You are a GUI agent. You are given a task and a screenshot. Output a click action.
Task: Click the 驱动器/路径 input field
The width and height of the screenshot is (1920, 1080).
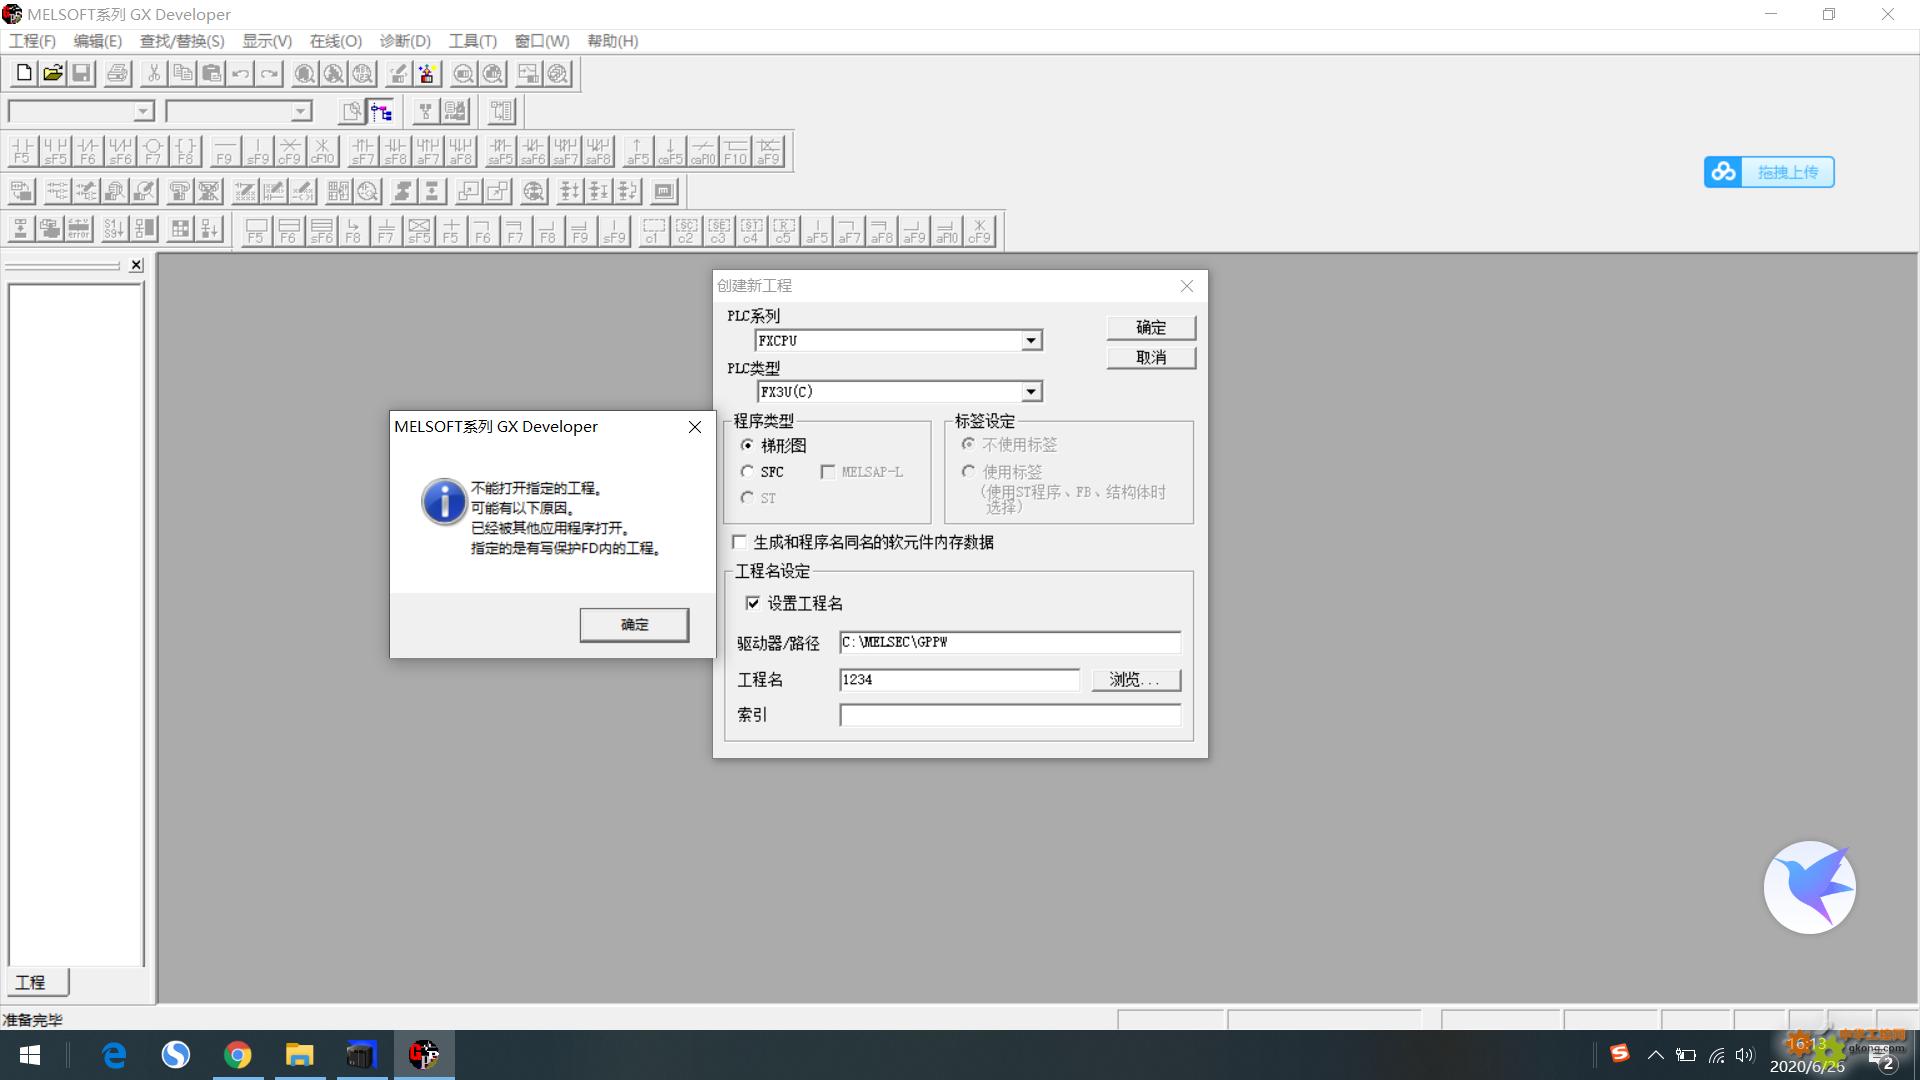pyautogui.click(x=1010, y=642)
